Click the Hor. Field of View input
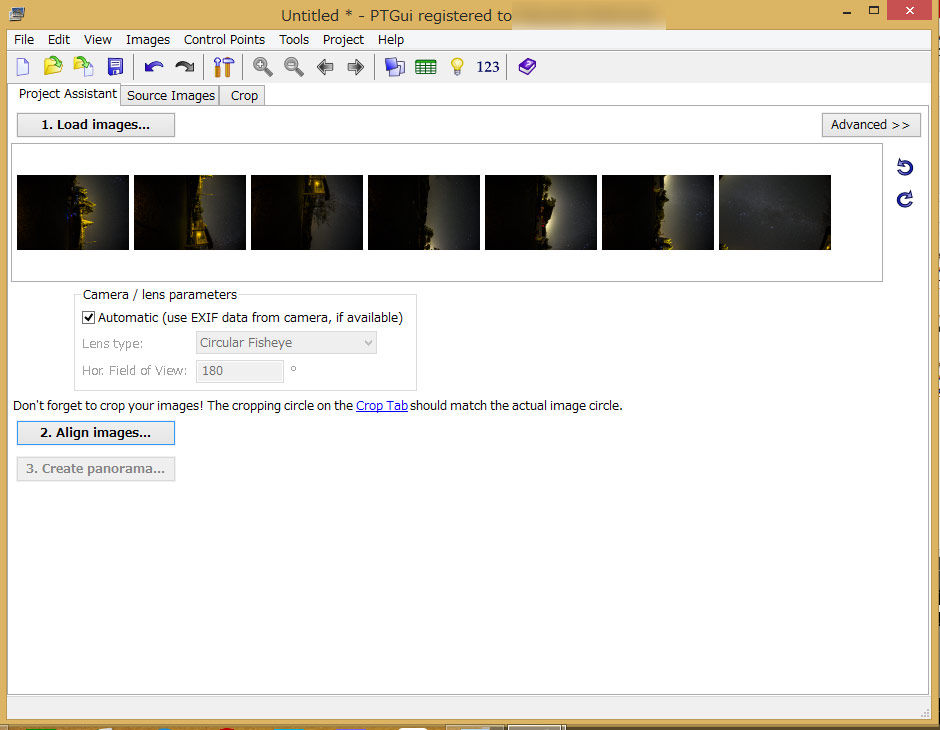 click(x=240, y=371)
